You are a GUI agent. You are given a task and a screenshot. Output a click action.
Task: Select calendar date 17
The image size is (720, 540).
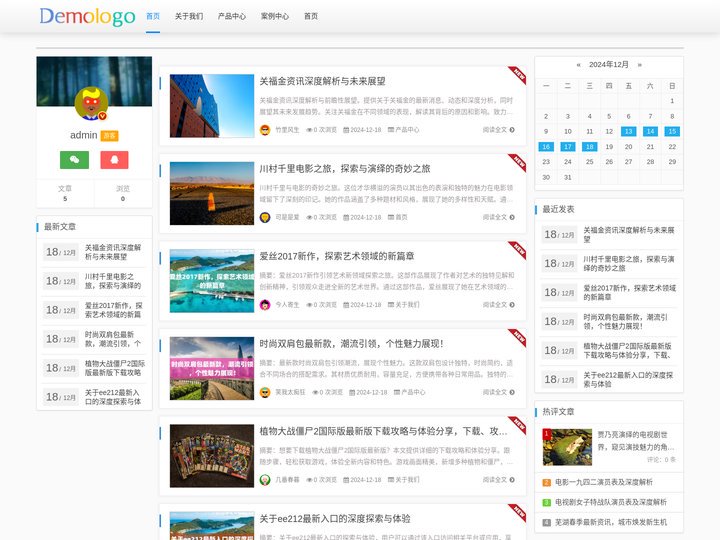pos(568,146)
